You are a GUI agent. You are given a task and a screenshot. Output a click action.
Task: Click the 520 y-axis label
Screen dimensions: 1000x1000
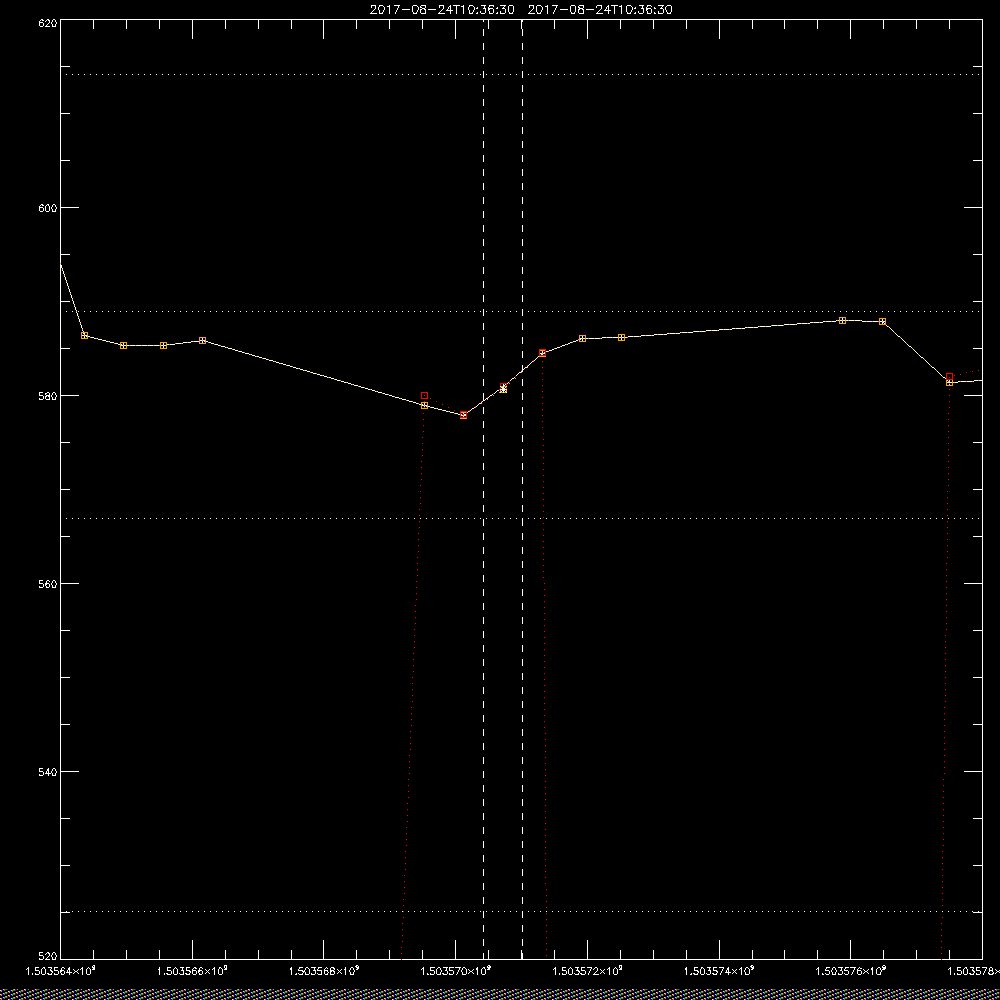point(49,957)
